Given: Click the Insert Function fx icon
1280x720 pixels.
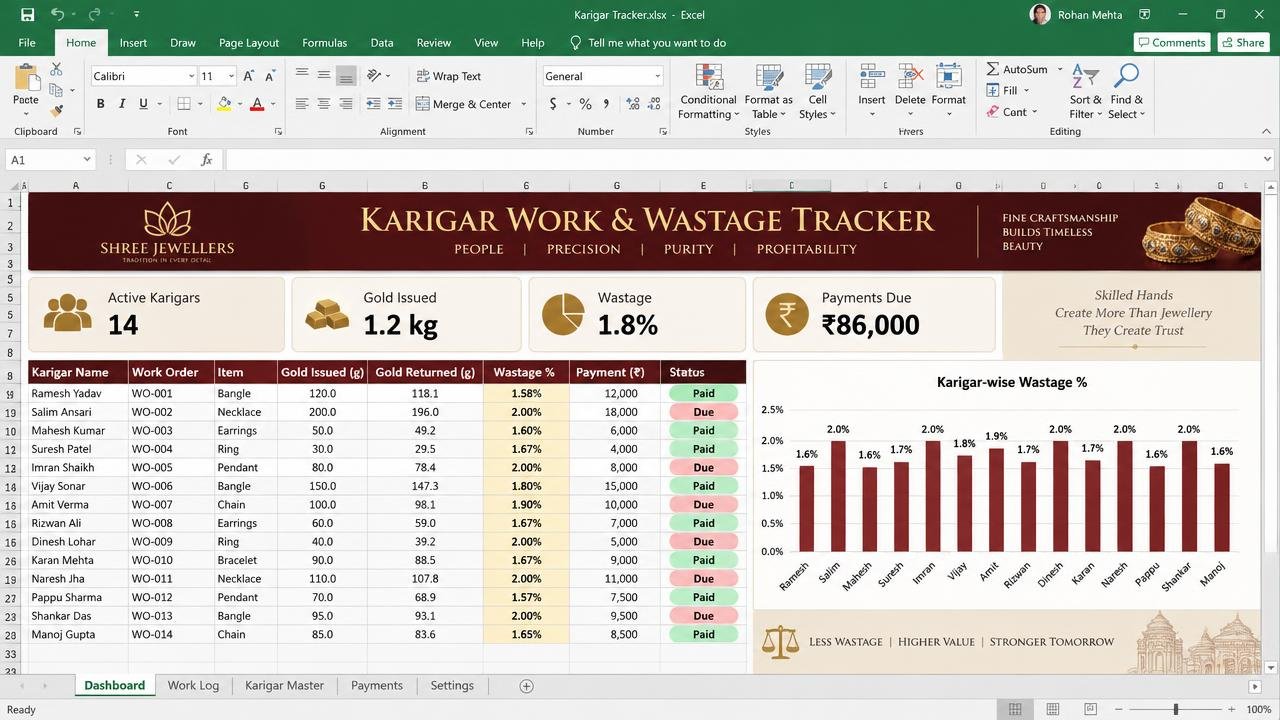Looking at the screenshot, I should (x=206, y=160).
